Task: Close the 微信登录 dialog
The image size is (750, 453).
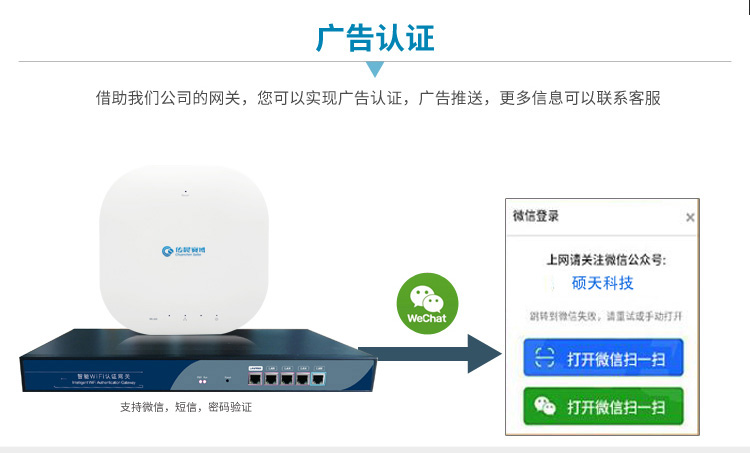Action: (690, 218)
